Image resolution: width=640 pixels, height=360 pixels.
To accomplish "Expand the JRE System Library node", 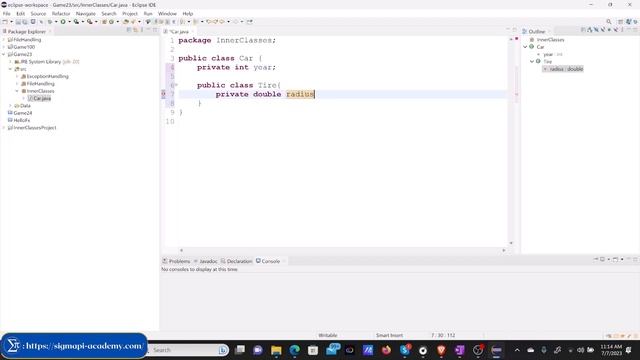I will coord(11,62).
